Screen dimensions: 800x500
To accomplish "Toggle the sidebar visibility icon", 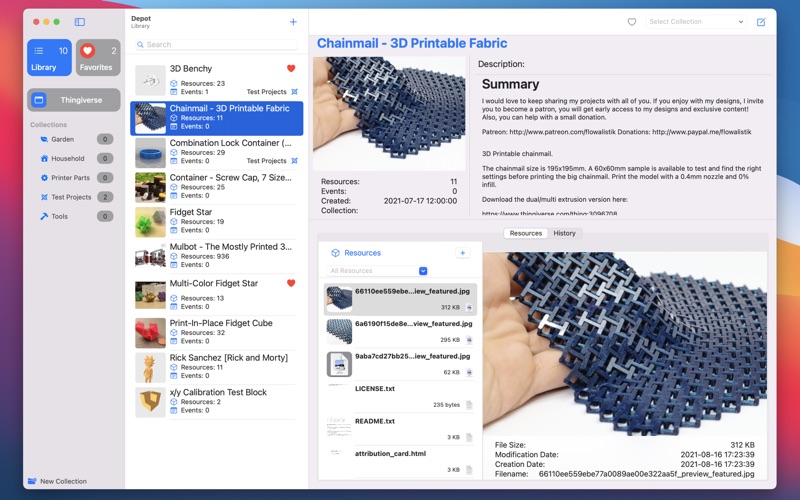I will tap(80, 22).
